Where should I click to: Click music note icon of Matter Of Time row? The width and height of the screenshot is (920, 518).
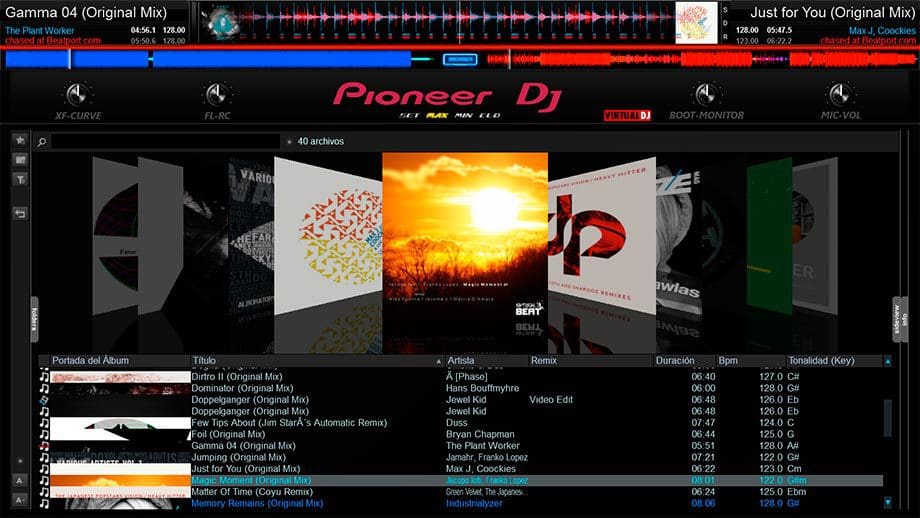[44, 492]
